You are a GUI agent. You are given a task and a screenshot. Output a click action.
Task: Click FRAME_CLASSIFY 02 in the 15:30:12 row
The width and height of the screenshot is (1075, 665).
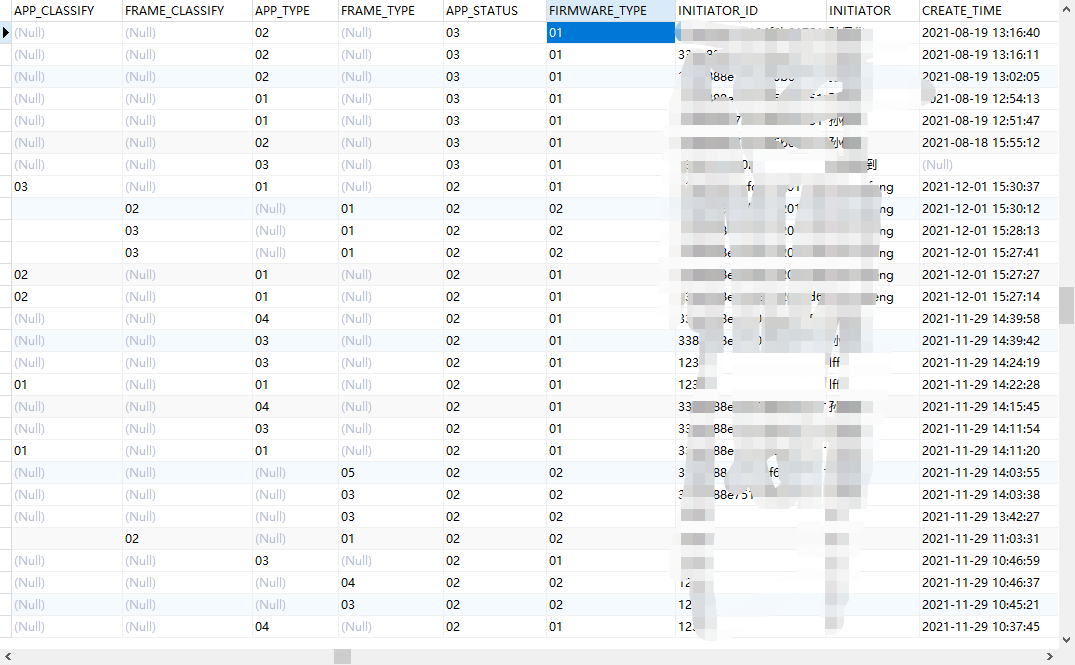[187, 208]
